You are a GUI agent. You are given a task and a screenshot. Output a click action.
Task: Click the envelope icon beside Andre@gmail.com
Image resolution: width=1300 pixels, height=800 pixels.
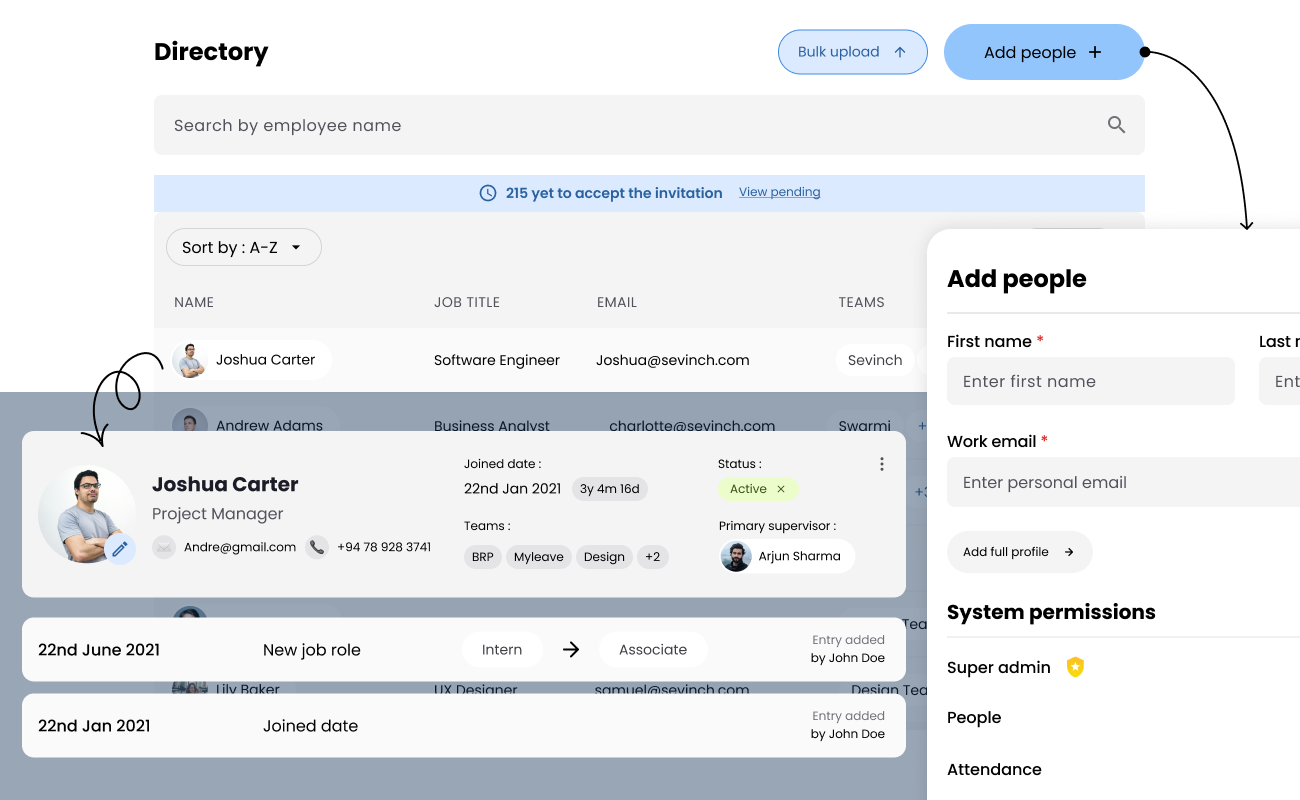point(164,547)
